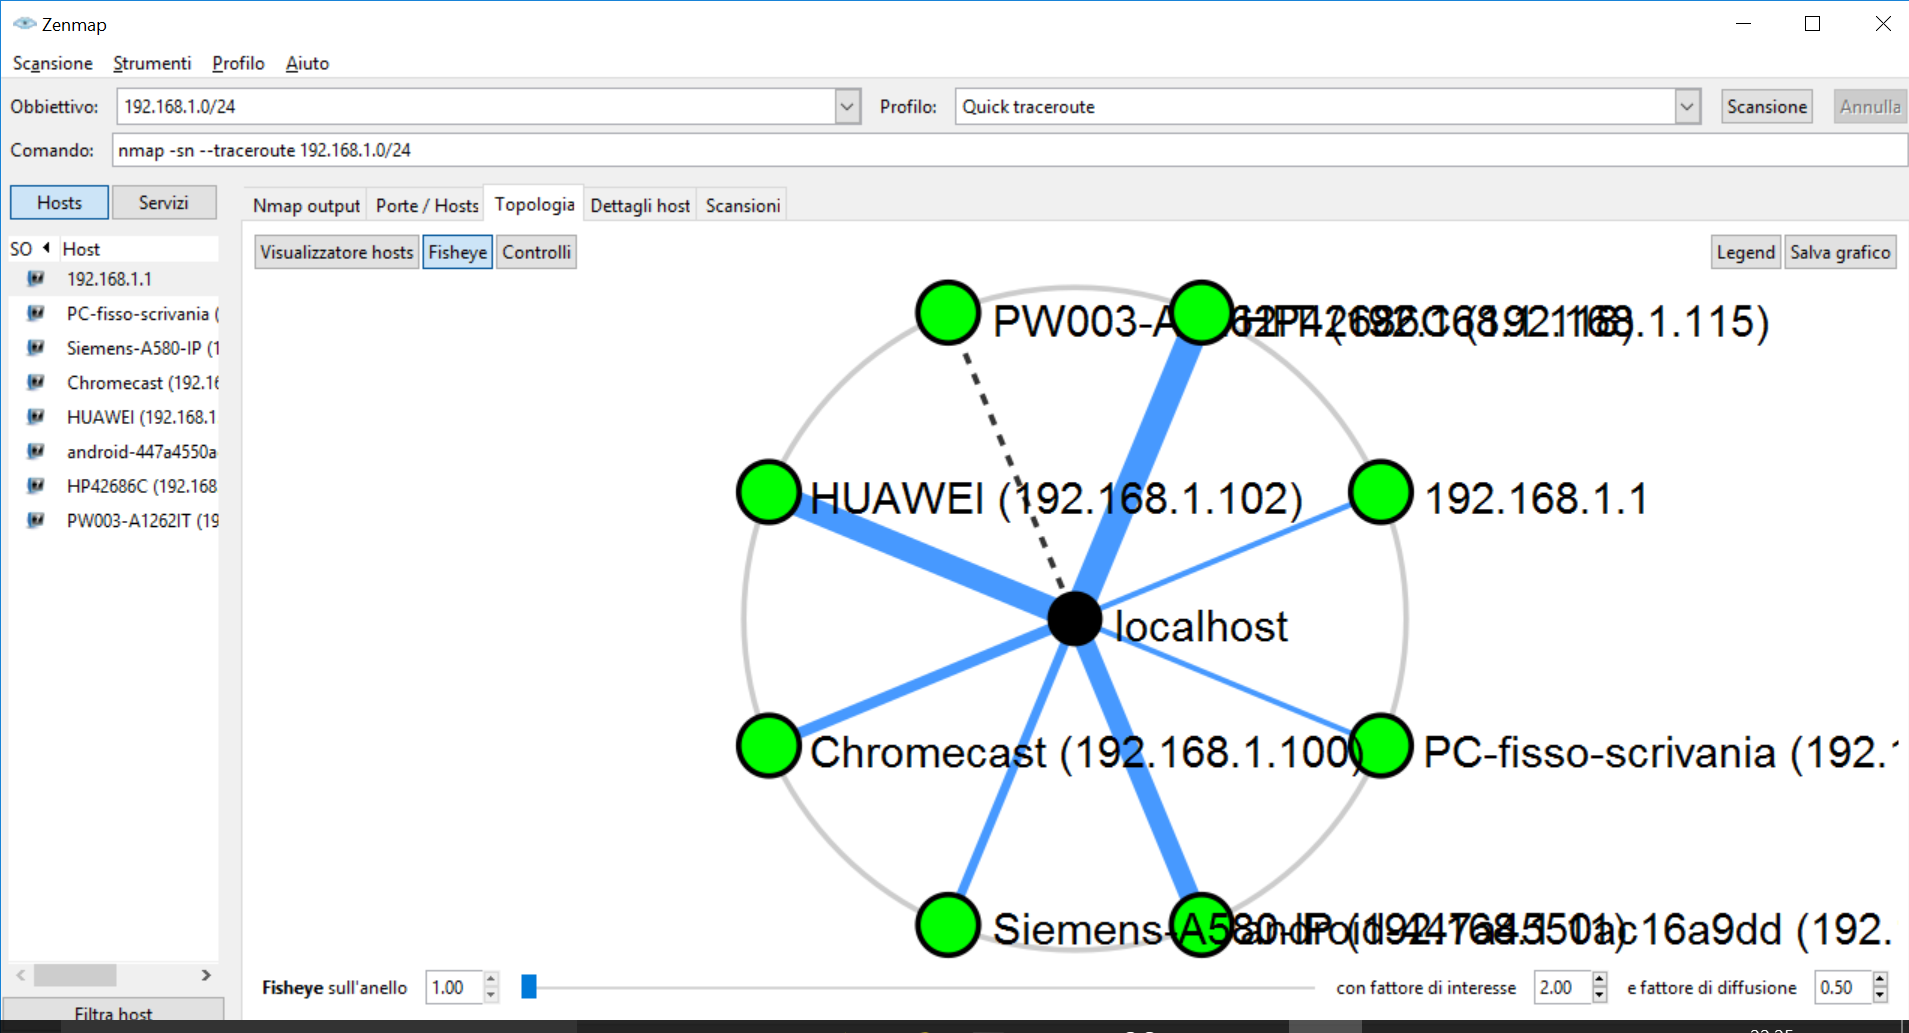Viewport: 1909px width, 1033px height.
Task: Toggle the Legend button
Action: (x=1746, y=252)
